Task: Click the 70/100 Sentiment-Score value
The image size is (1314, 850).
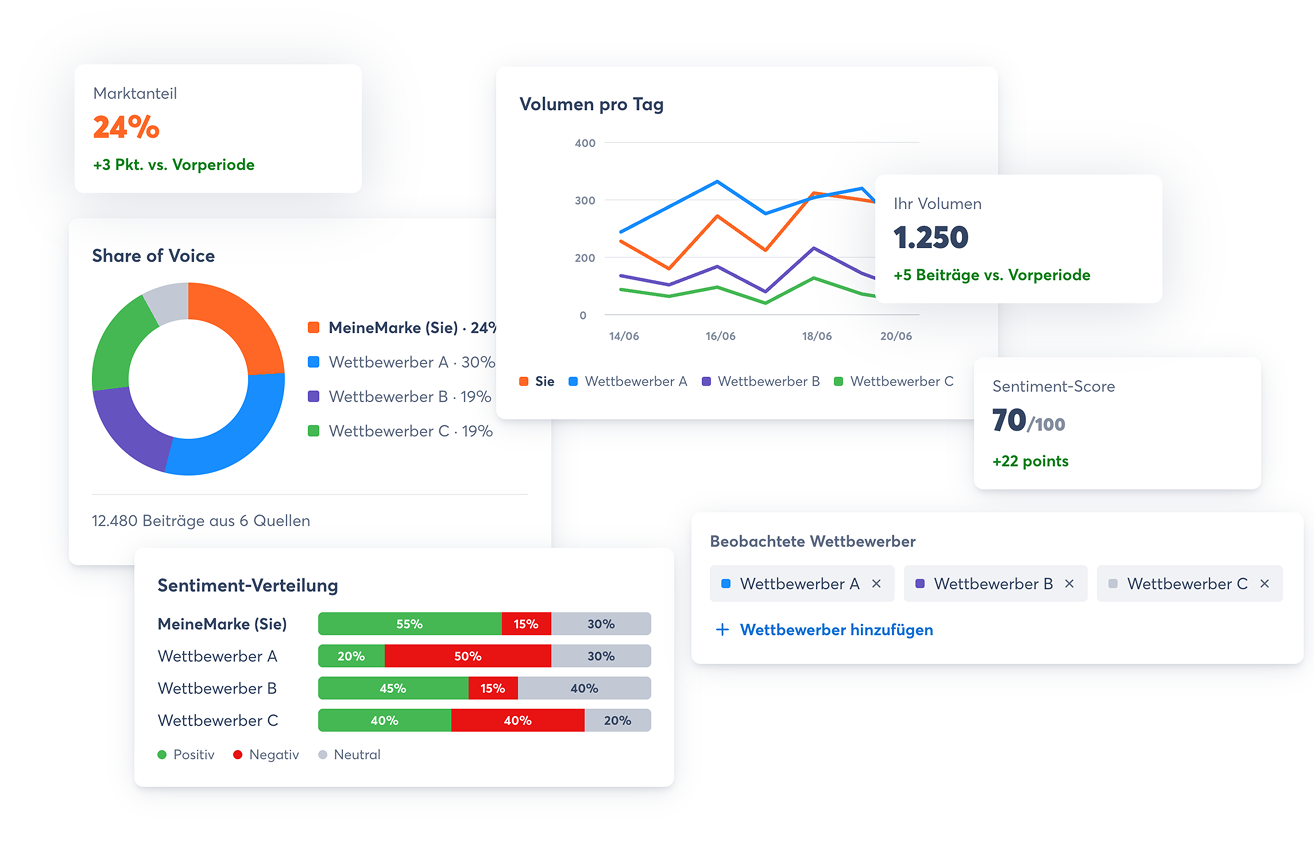Action: pyautogui.click(x=1028, y=421)
